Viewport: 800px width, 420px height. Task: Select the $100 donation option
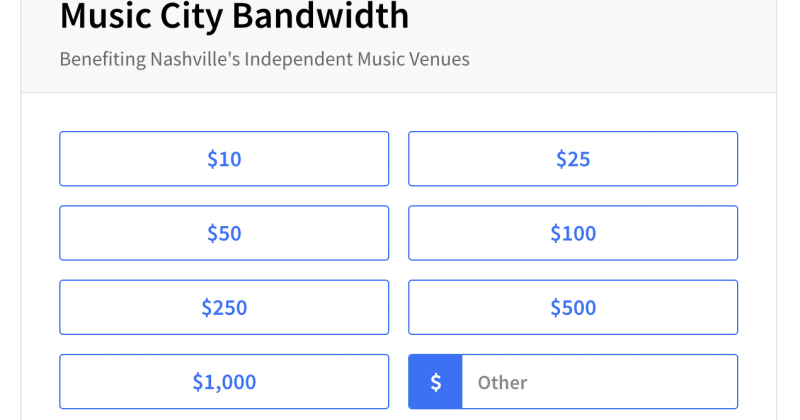(573, 233)
